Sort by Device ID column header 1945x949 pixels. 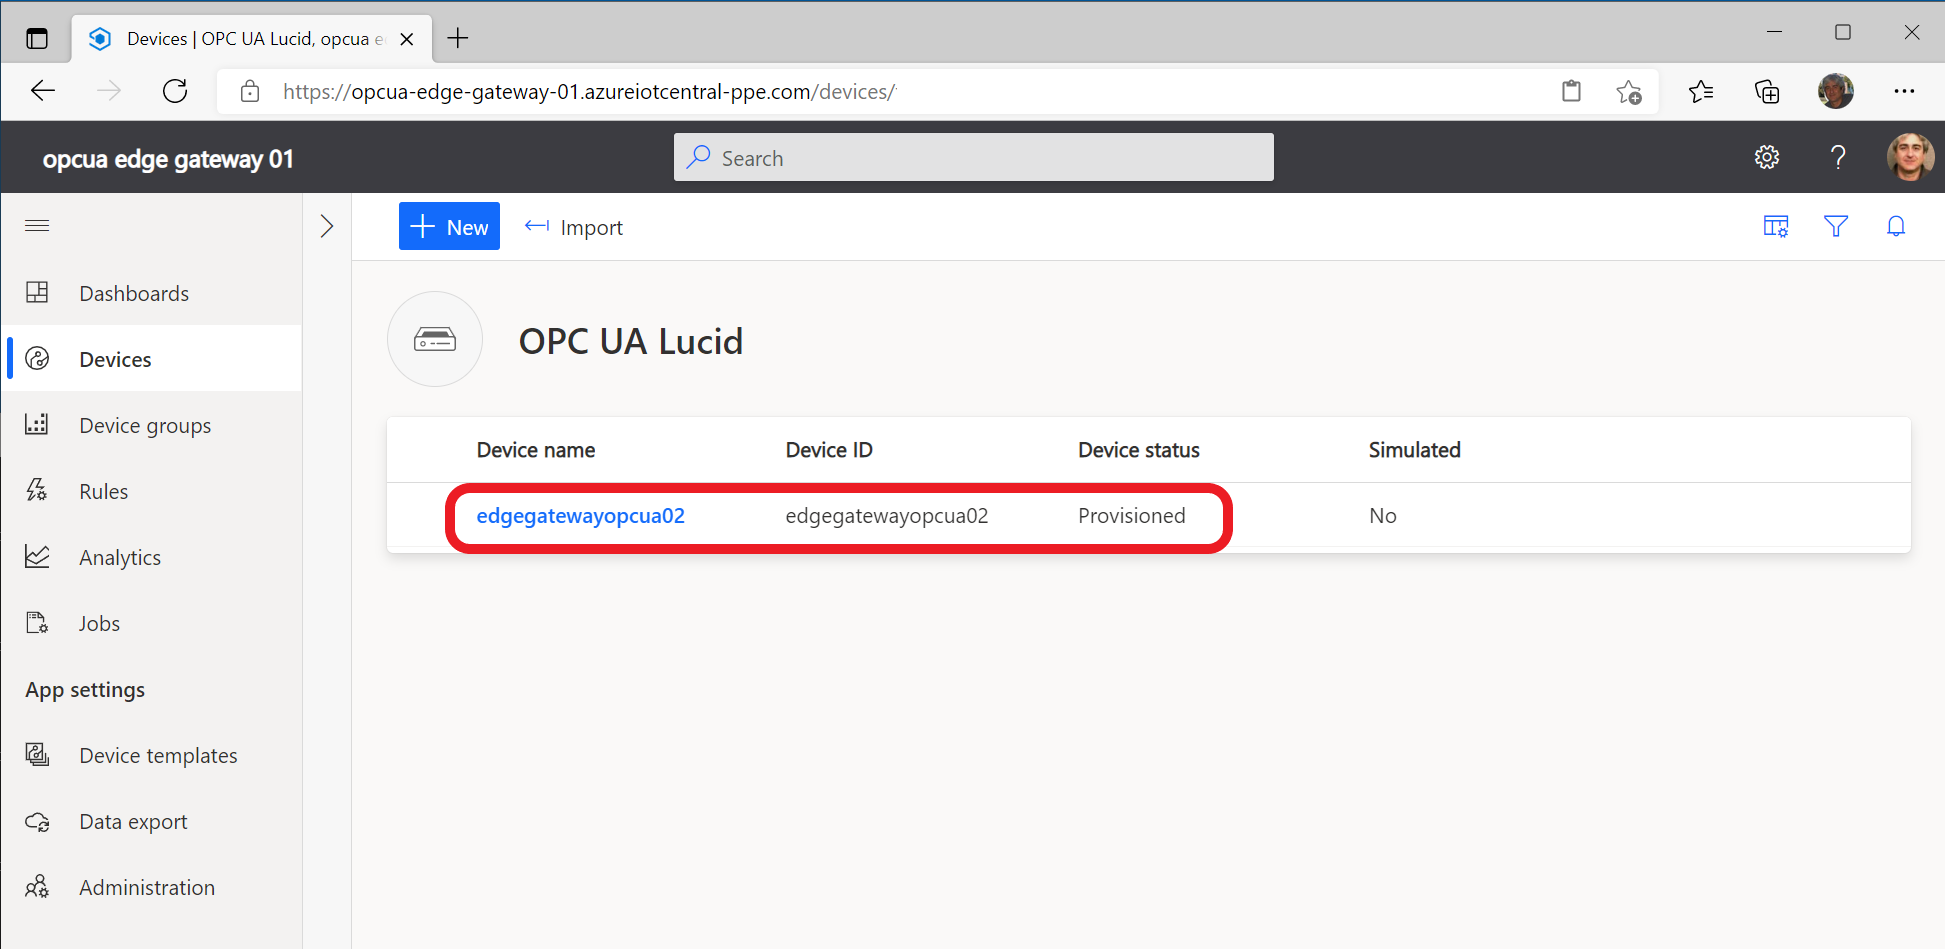pos(829,450)
